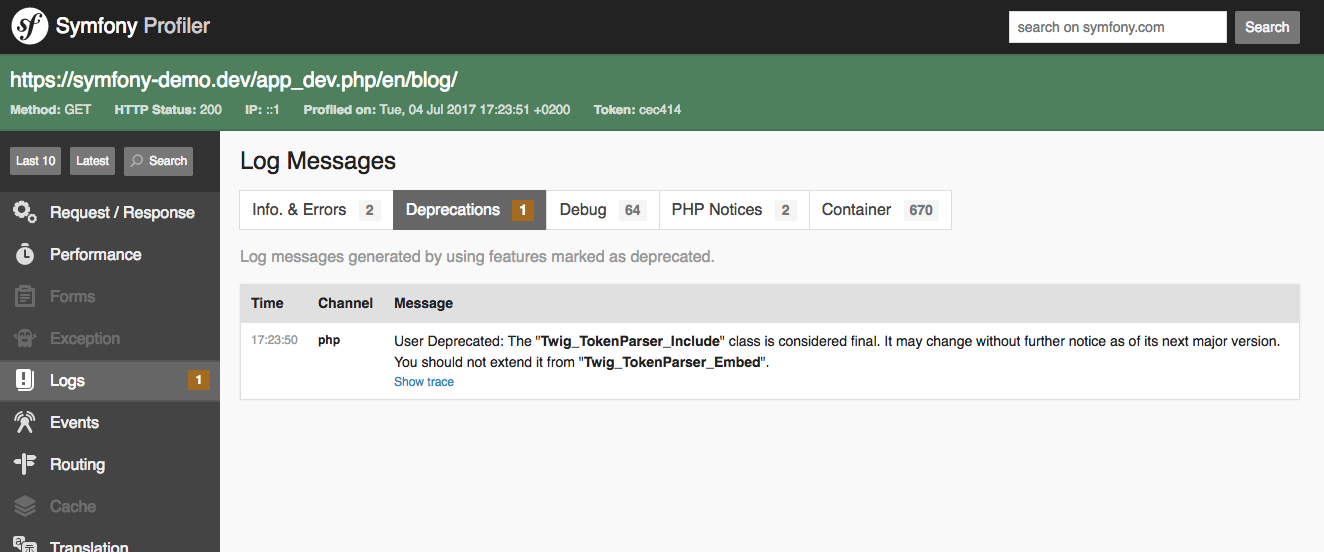The width and height of the screenshot is (1324, 552).
Task: Click the Last 10 button
Action: 36,161
